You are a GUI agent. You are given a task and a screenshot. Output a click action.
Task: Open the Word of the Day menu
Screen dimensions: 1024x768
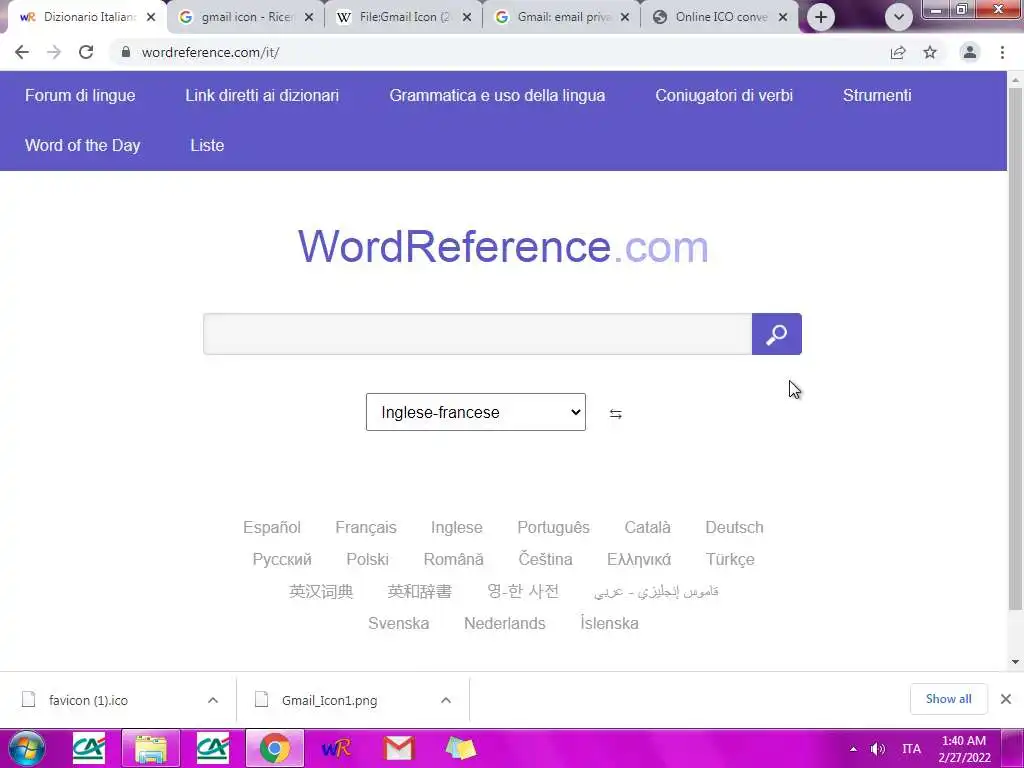83,145
